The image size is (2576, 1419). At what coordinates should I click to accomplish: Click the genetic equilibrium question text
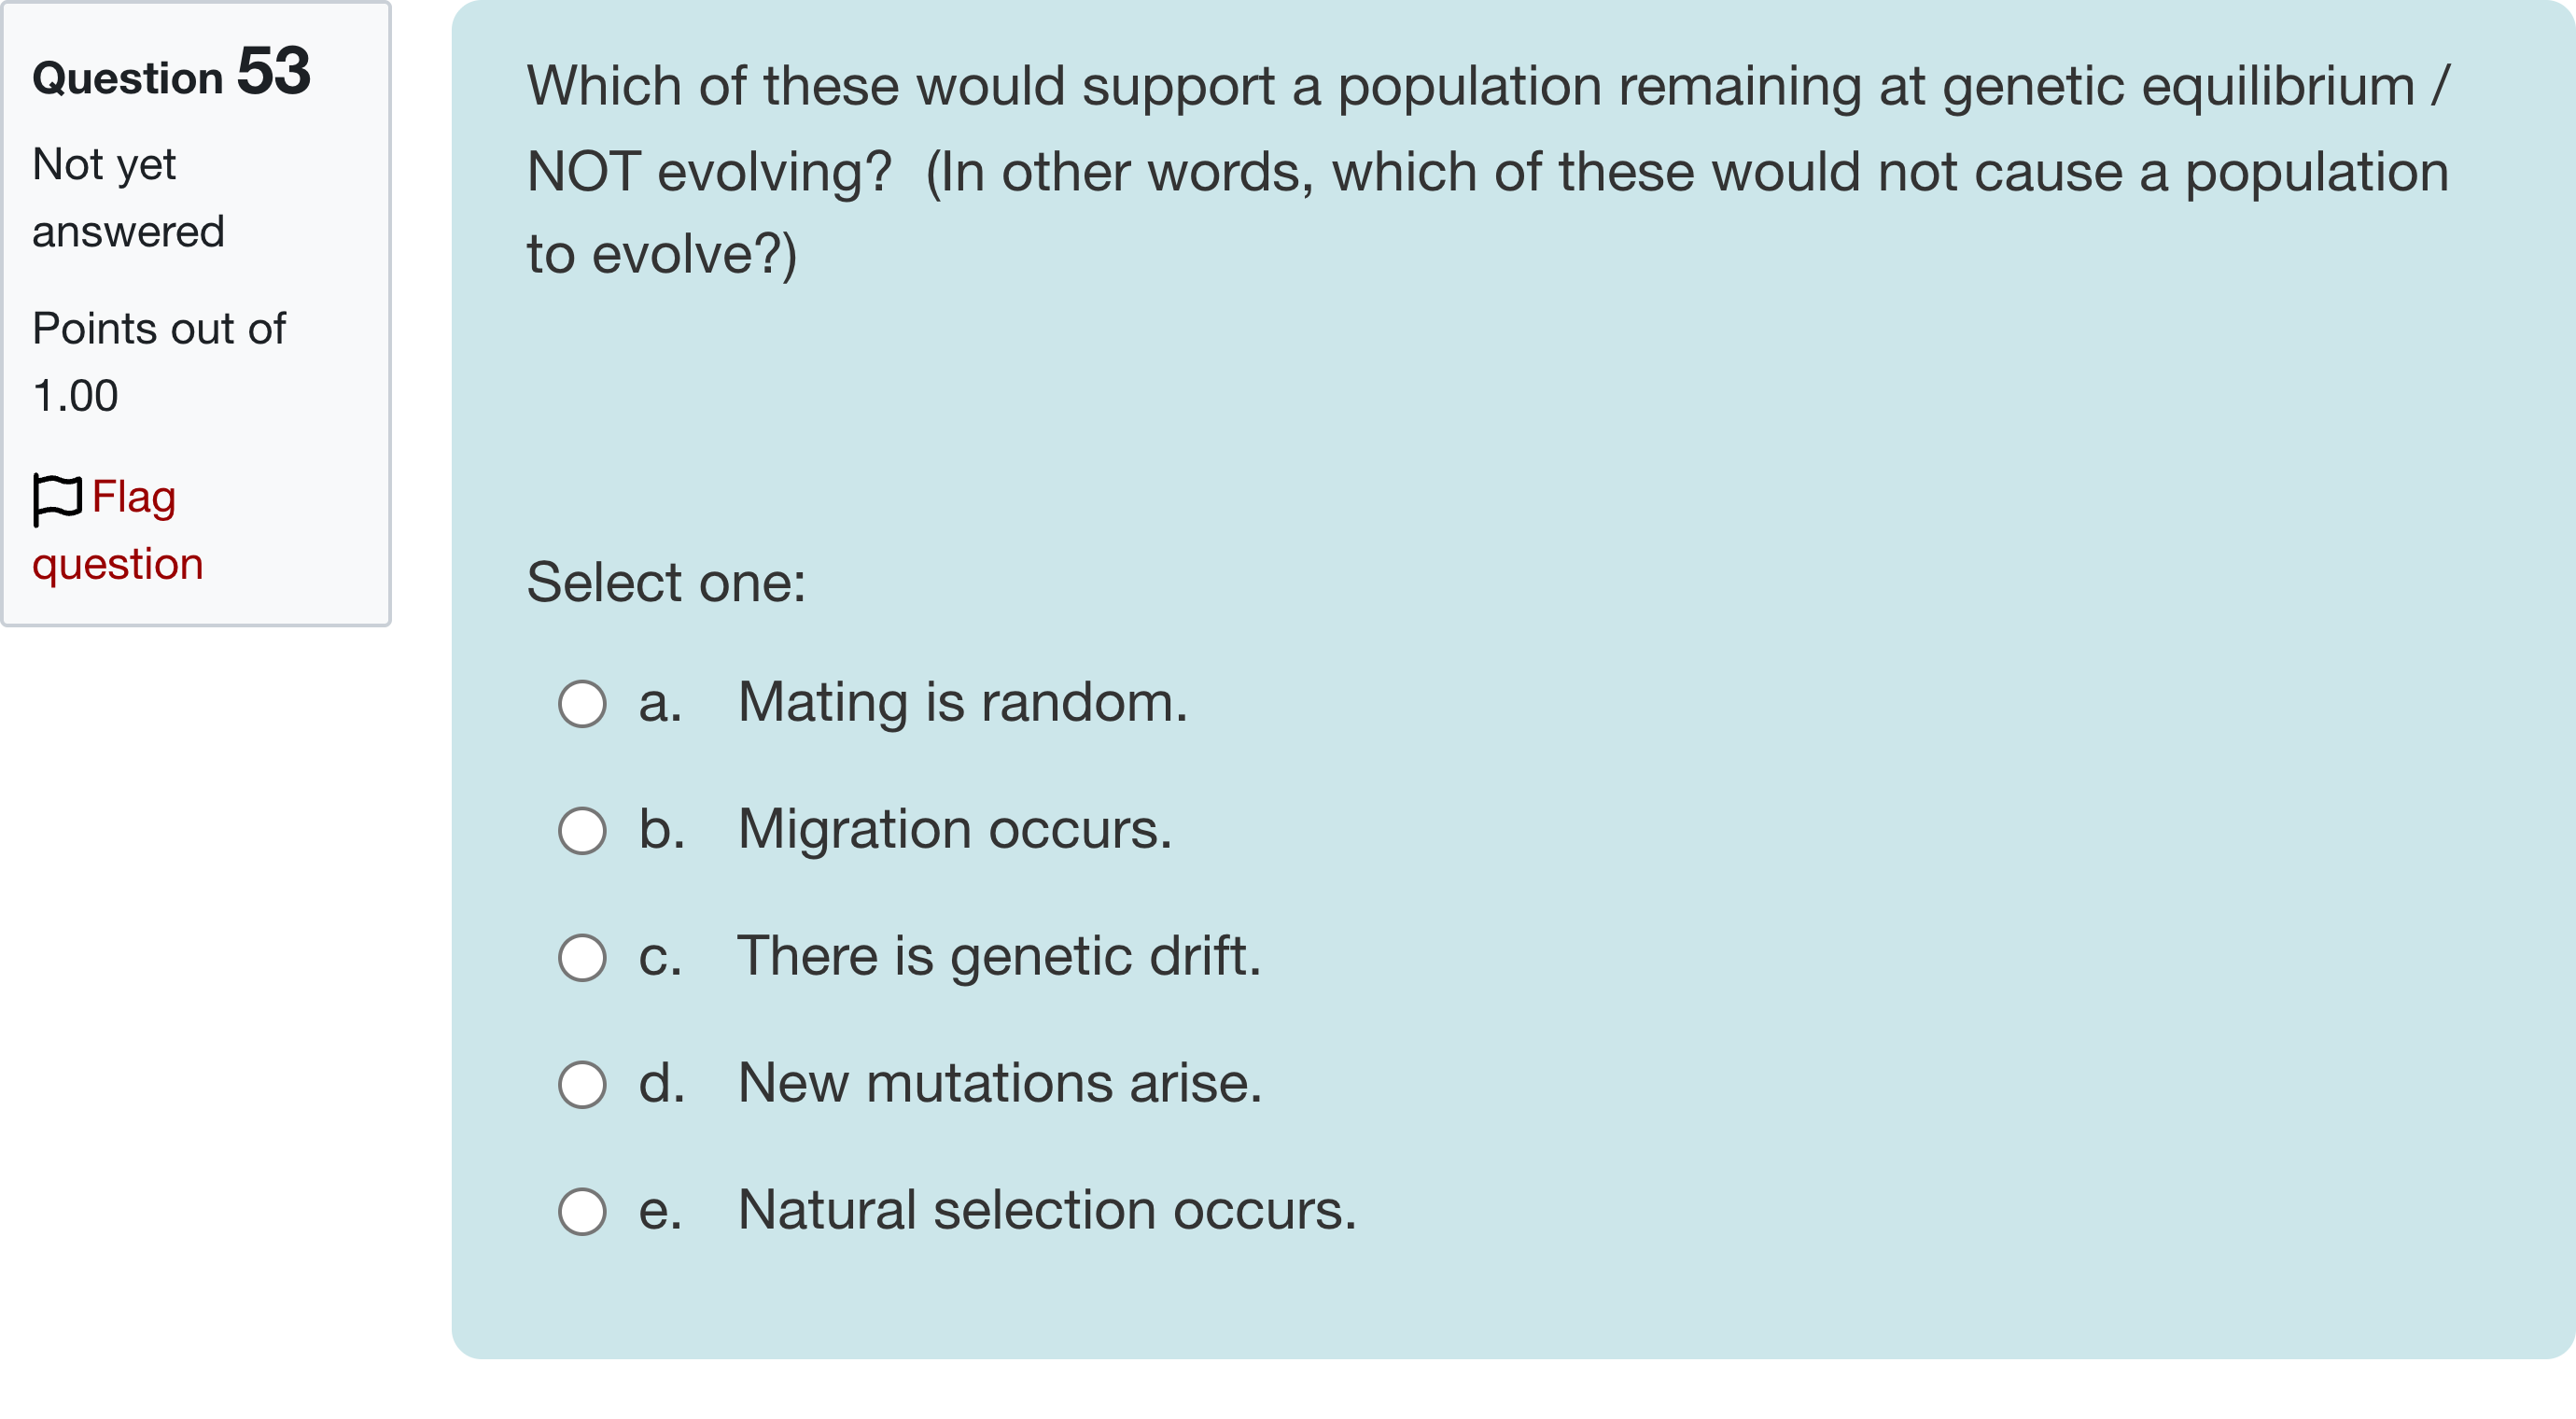click(x=1487, y=170)
